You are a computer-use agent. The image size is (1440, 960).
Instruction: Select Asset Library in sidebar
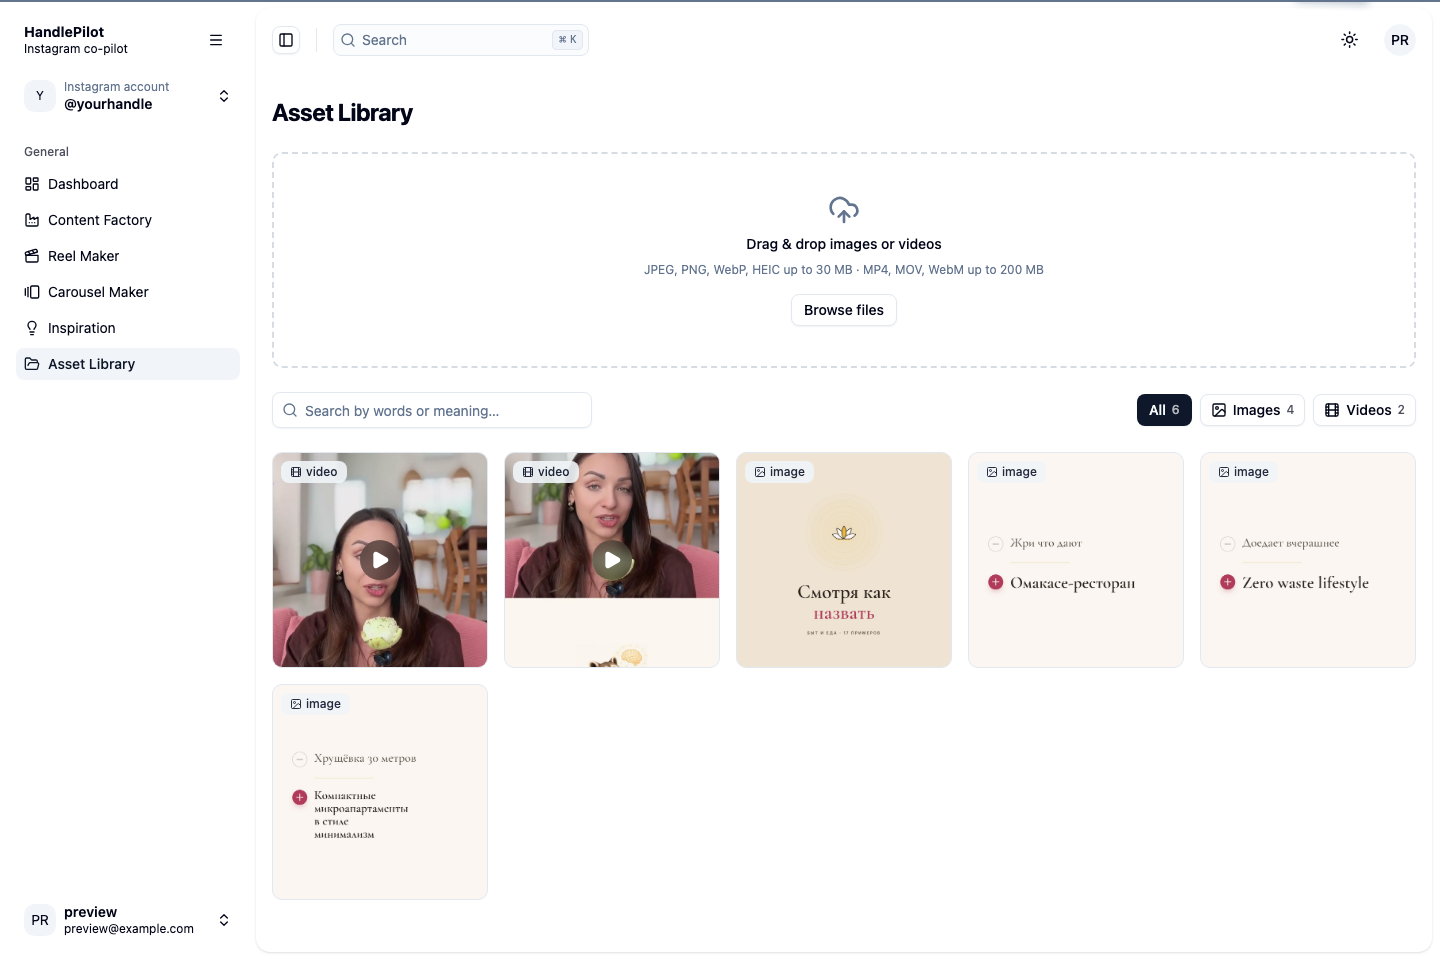point(128,364)
